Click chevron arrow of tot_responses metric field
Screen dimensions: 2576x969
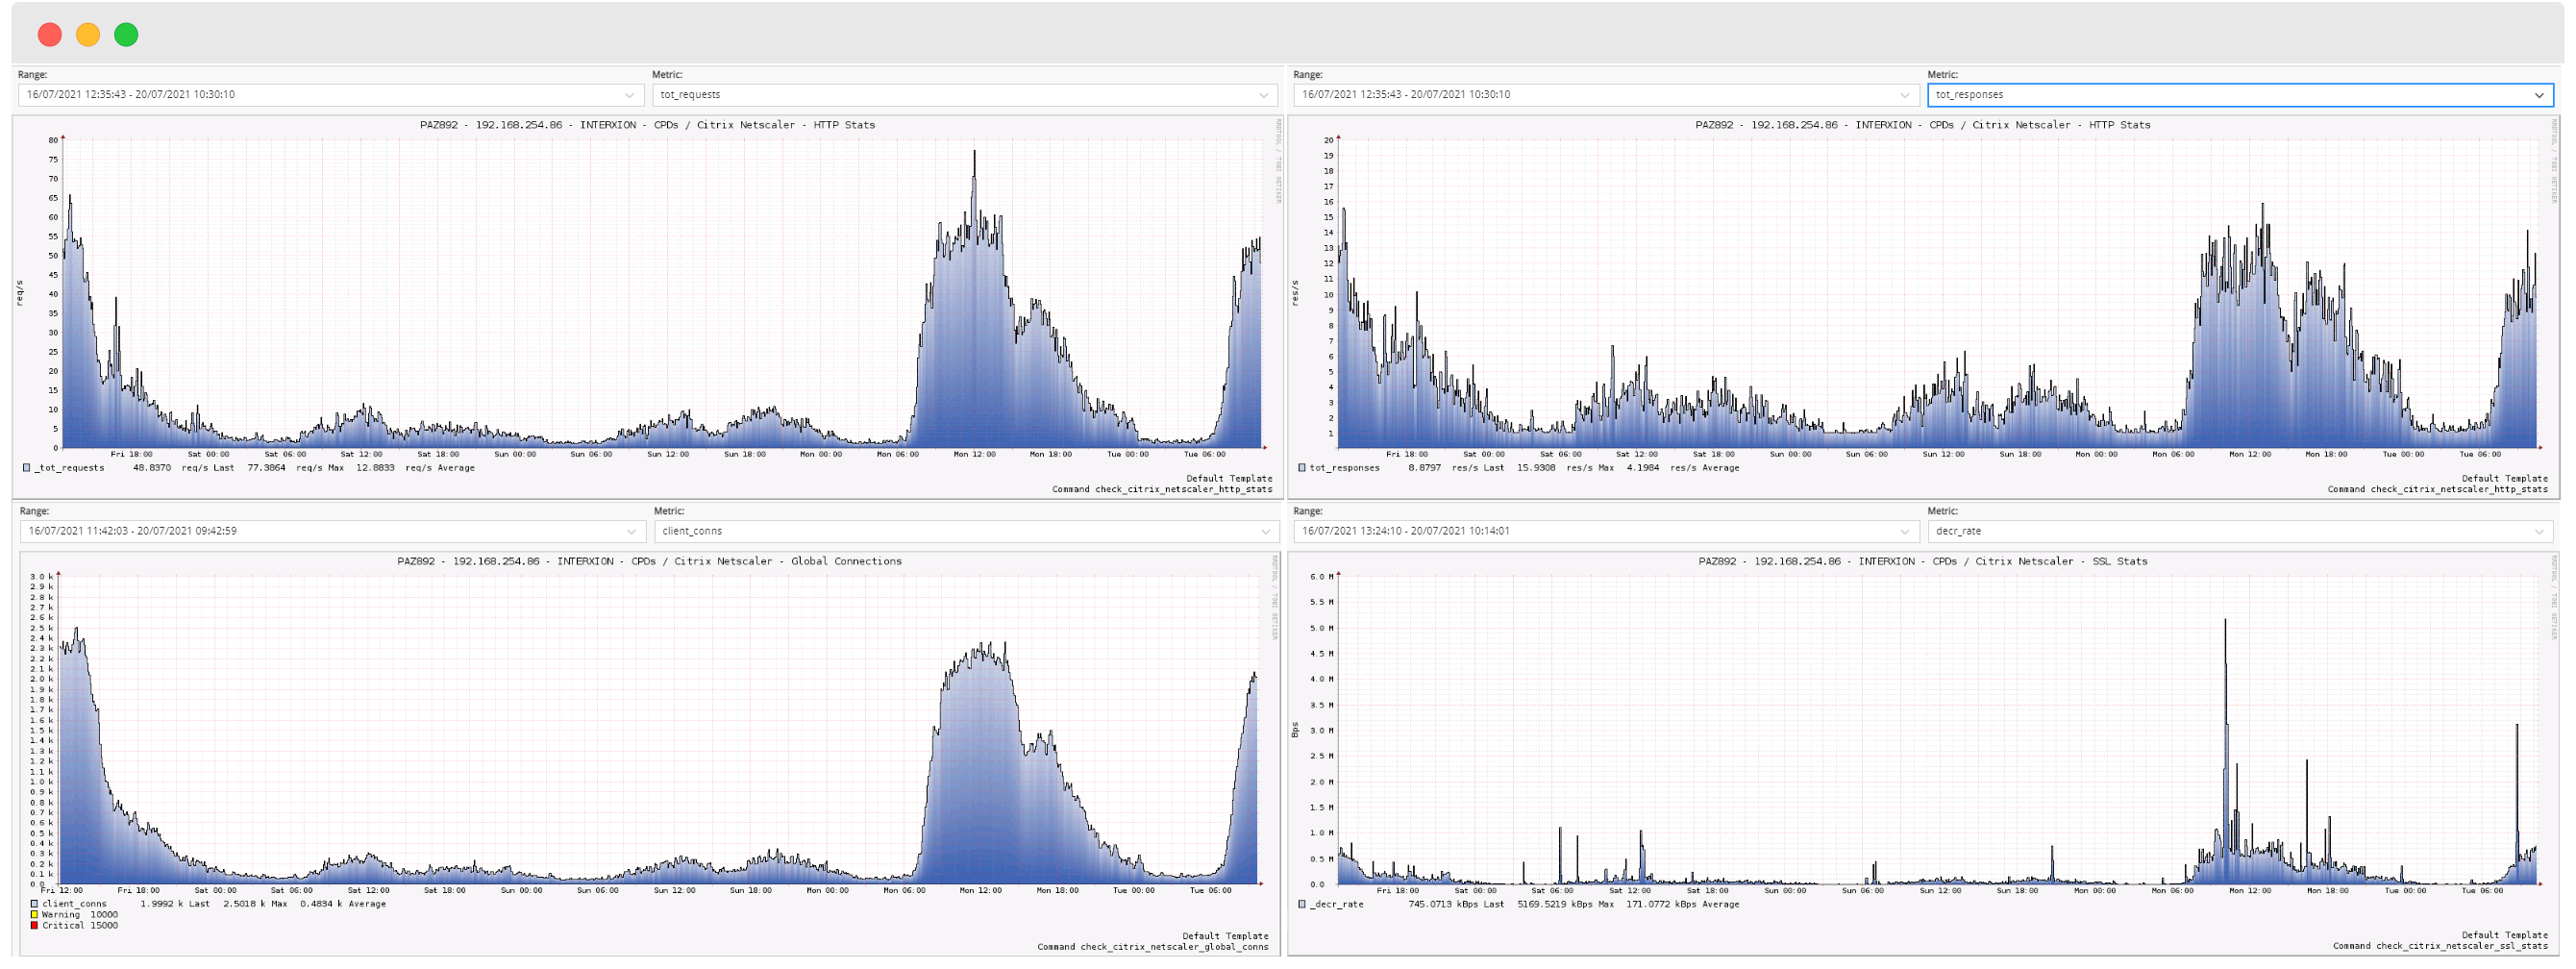(x=2538, y=95)
